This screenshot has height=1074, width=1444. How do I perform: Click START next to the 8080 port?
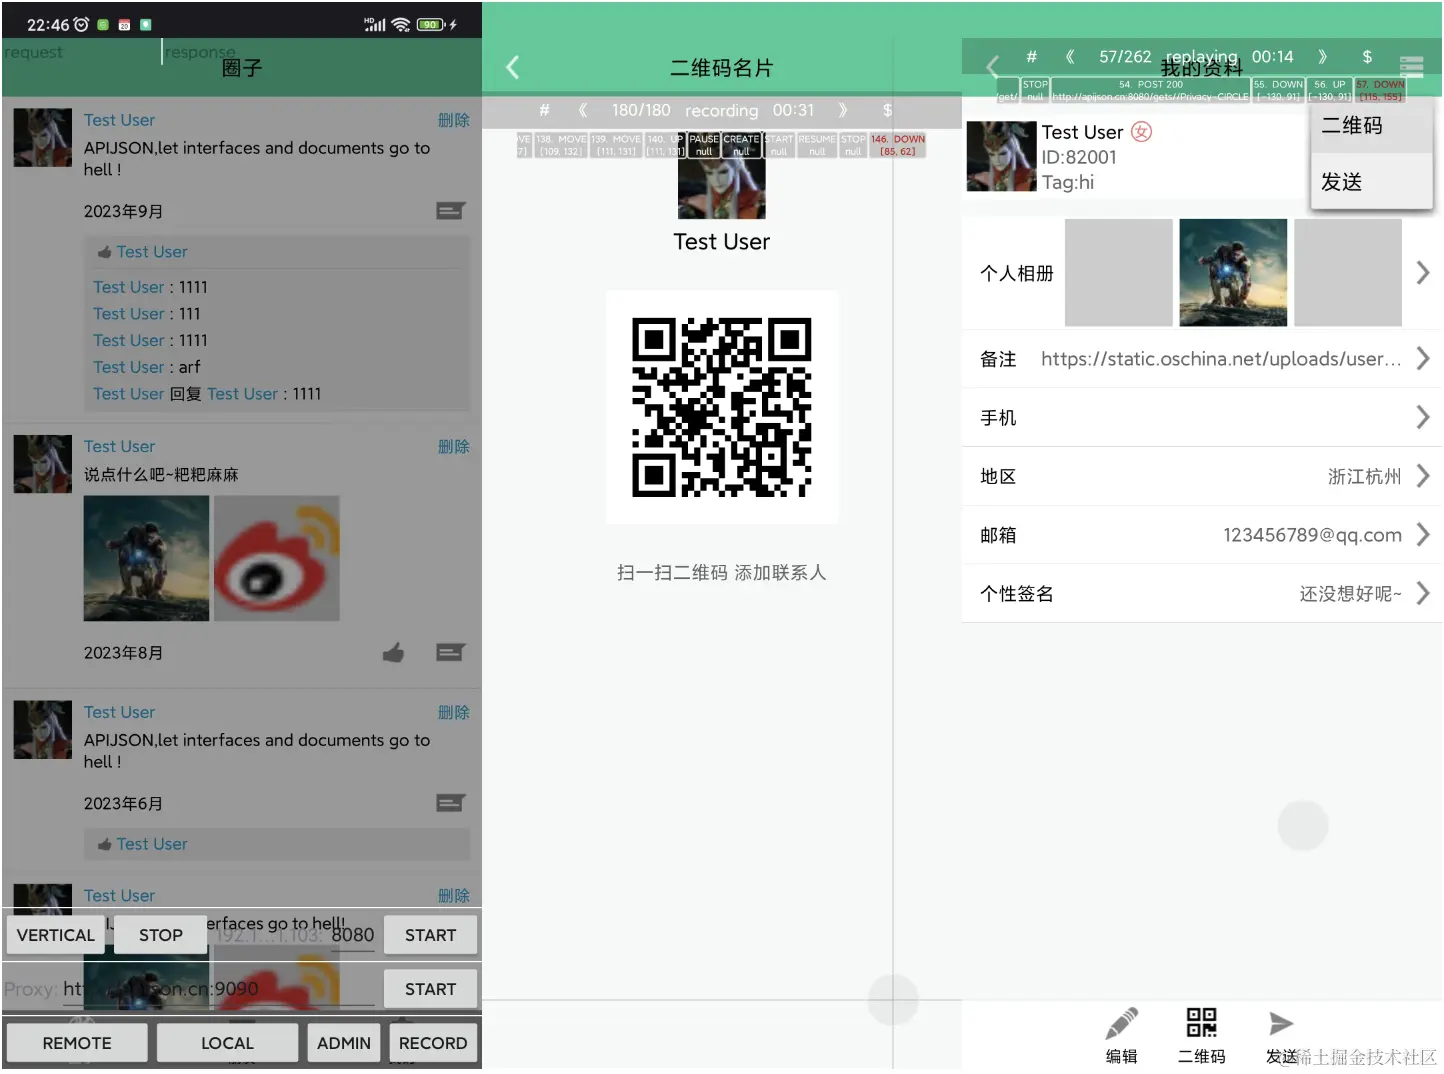pyautogui.click(x=430, y=935)
